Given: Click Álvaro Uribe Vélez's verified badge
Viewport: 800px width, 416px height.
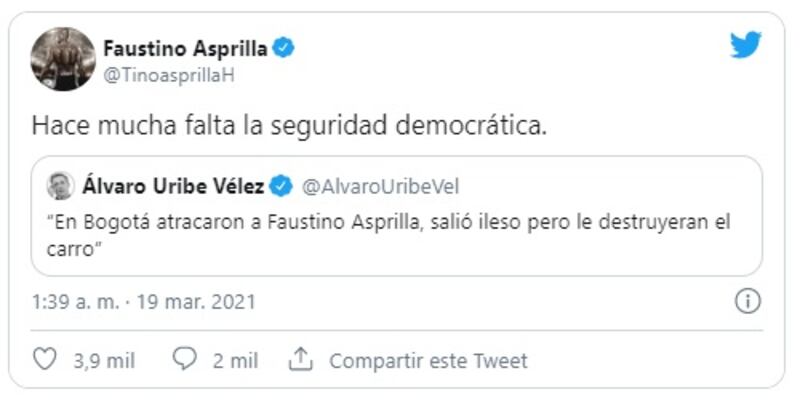Looking at the screenshot, I should click(282, 186).
